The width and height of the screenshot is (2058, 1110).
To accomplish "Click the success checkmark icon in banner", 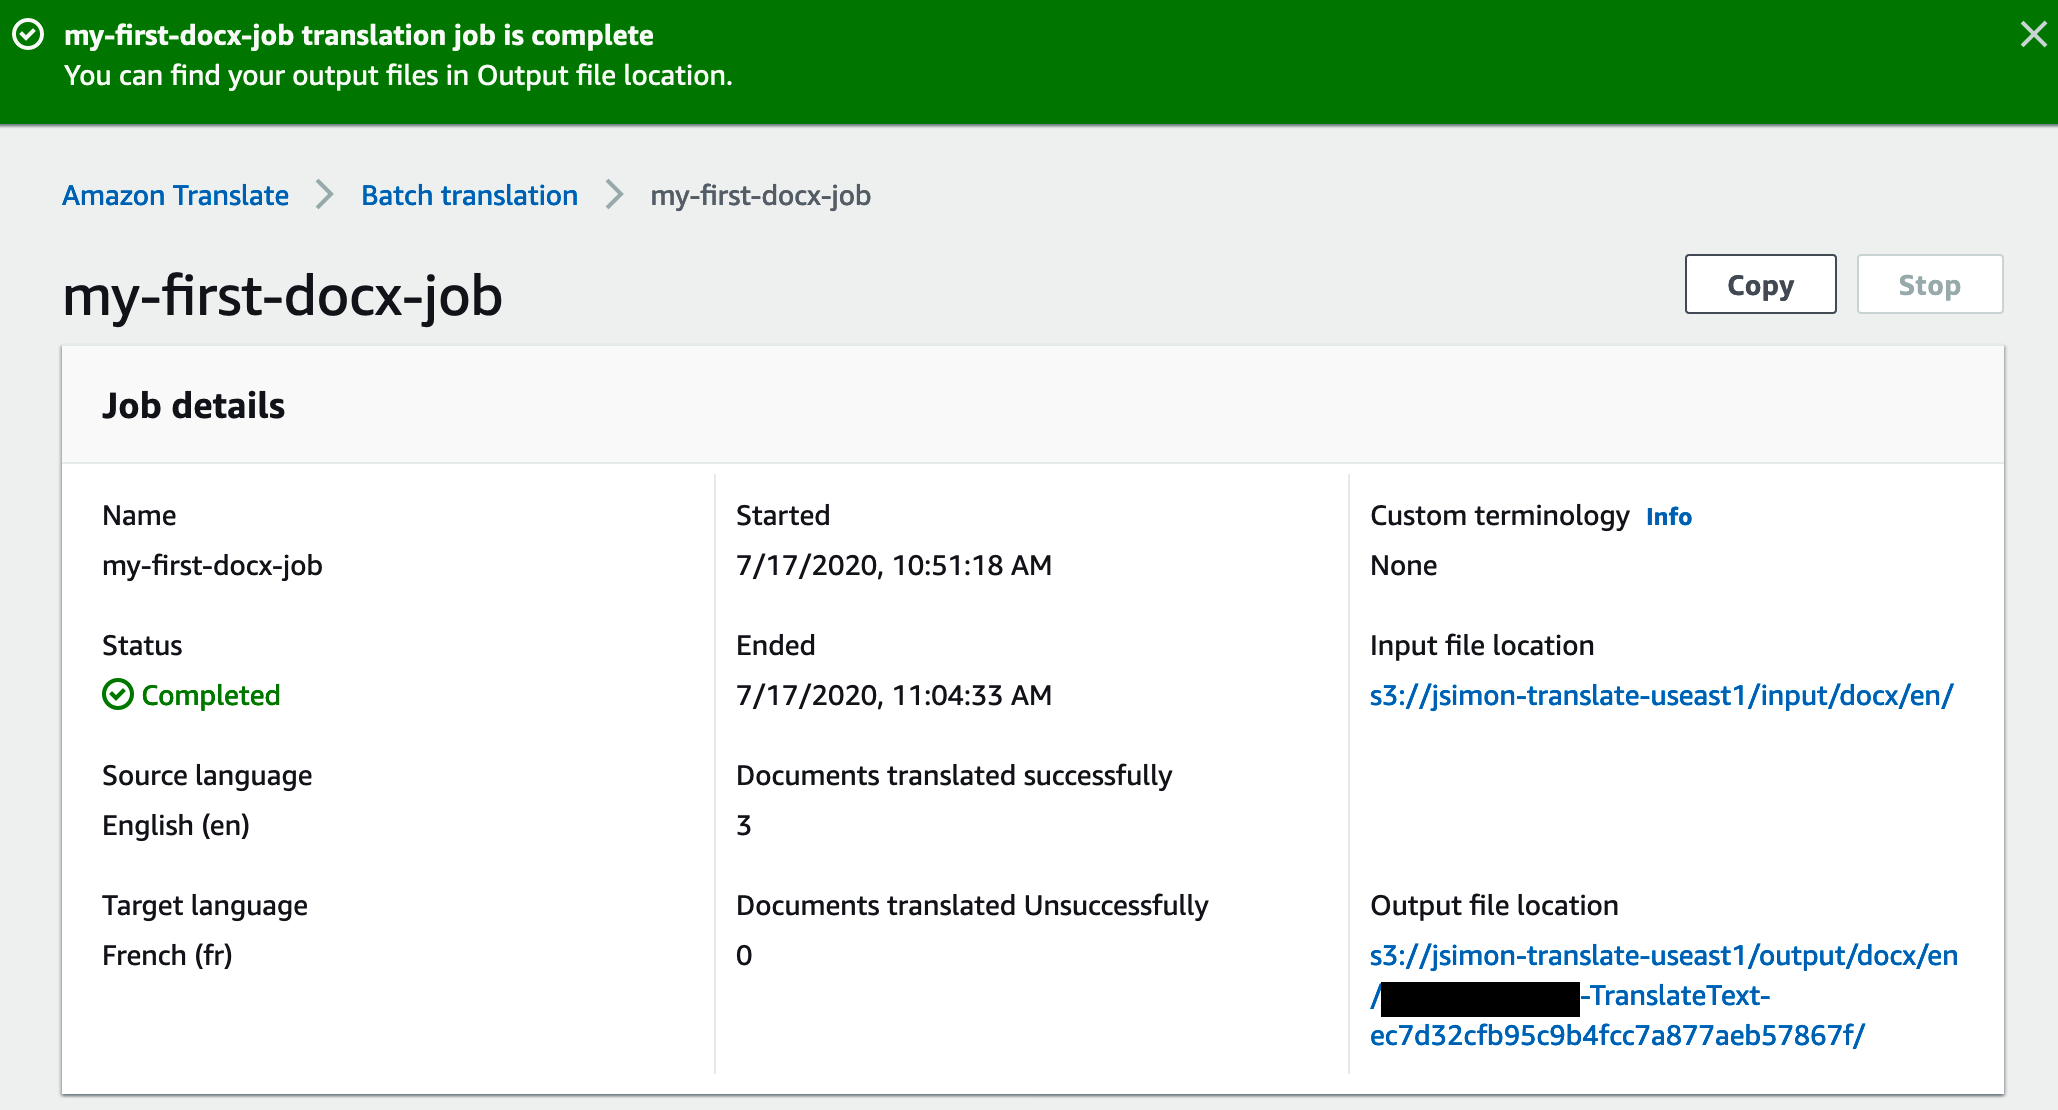I will tap(28, 35).
